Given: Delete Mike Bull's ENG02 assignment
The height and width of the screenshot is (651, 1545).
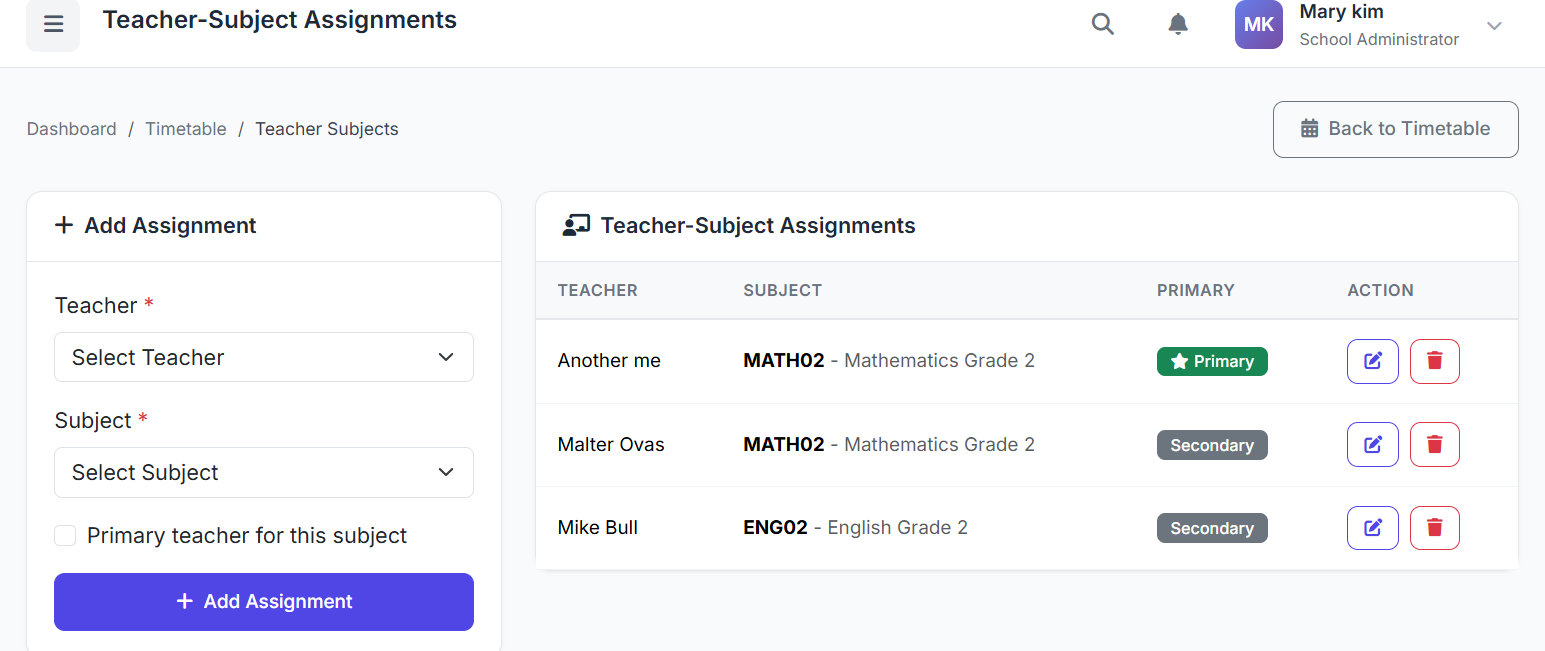Looking at the screenshot, I should [x=1434, y=528].
